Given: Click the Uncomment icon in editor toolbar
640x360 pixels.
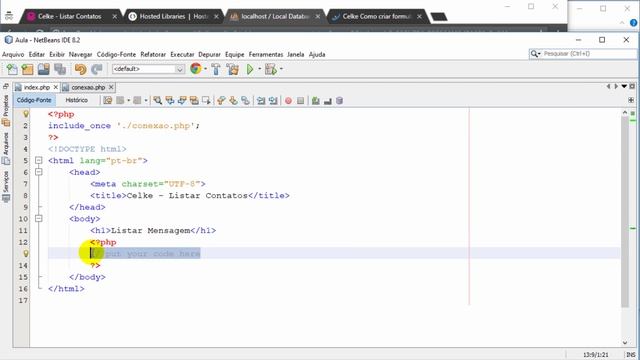Looking at the screenshot, I should 327,100.
